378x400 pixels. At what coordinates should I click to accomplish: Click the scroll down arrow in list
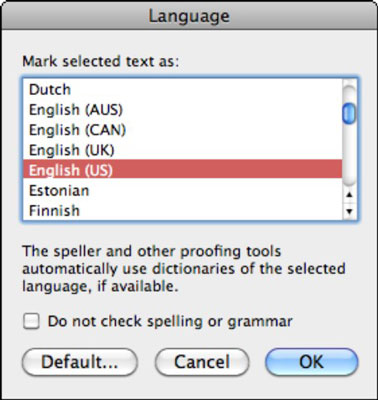[349, 211]
